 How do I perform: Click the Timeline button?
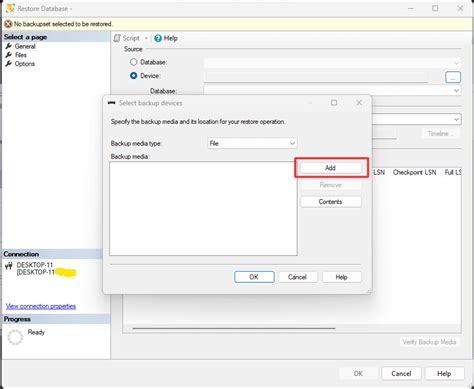pos(440,133)
